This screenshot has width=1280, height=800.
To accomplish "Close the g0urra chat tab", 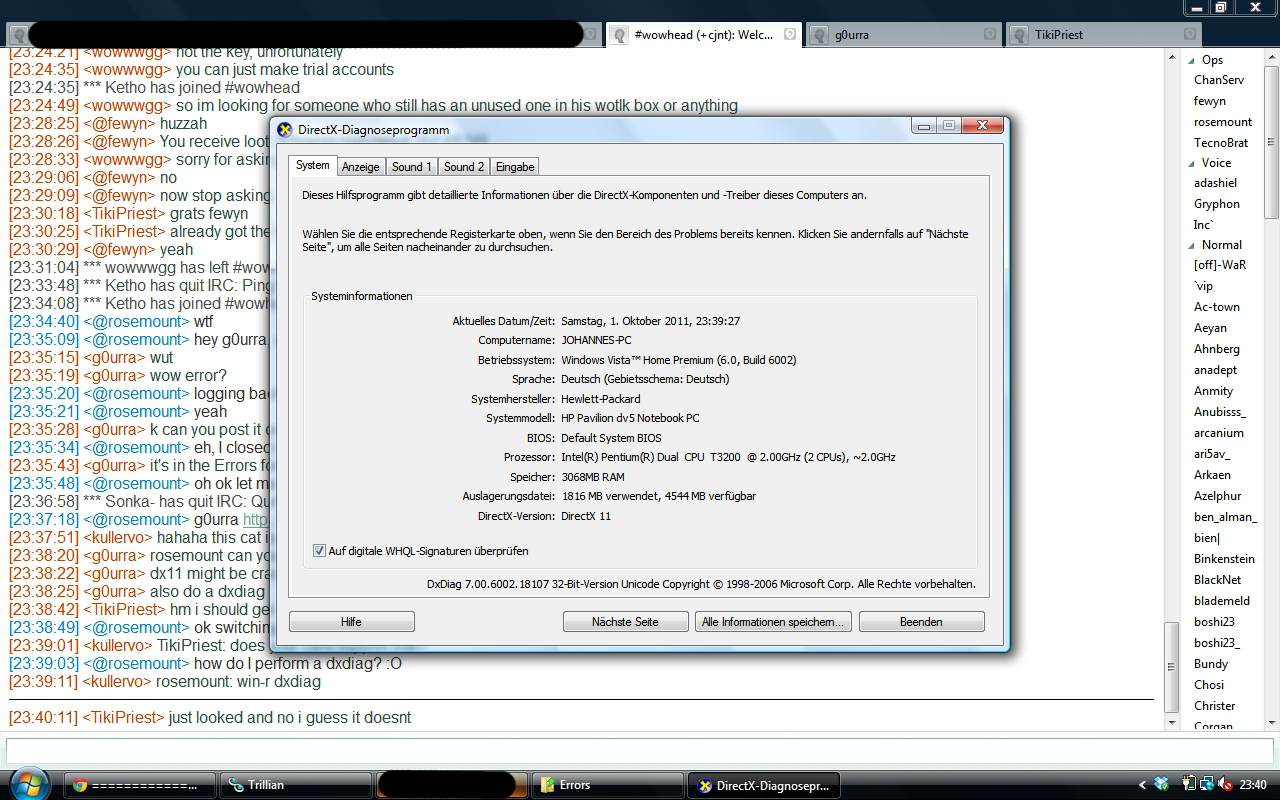I will [x=990, y=34].
